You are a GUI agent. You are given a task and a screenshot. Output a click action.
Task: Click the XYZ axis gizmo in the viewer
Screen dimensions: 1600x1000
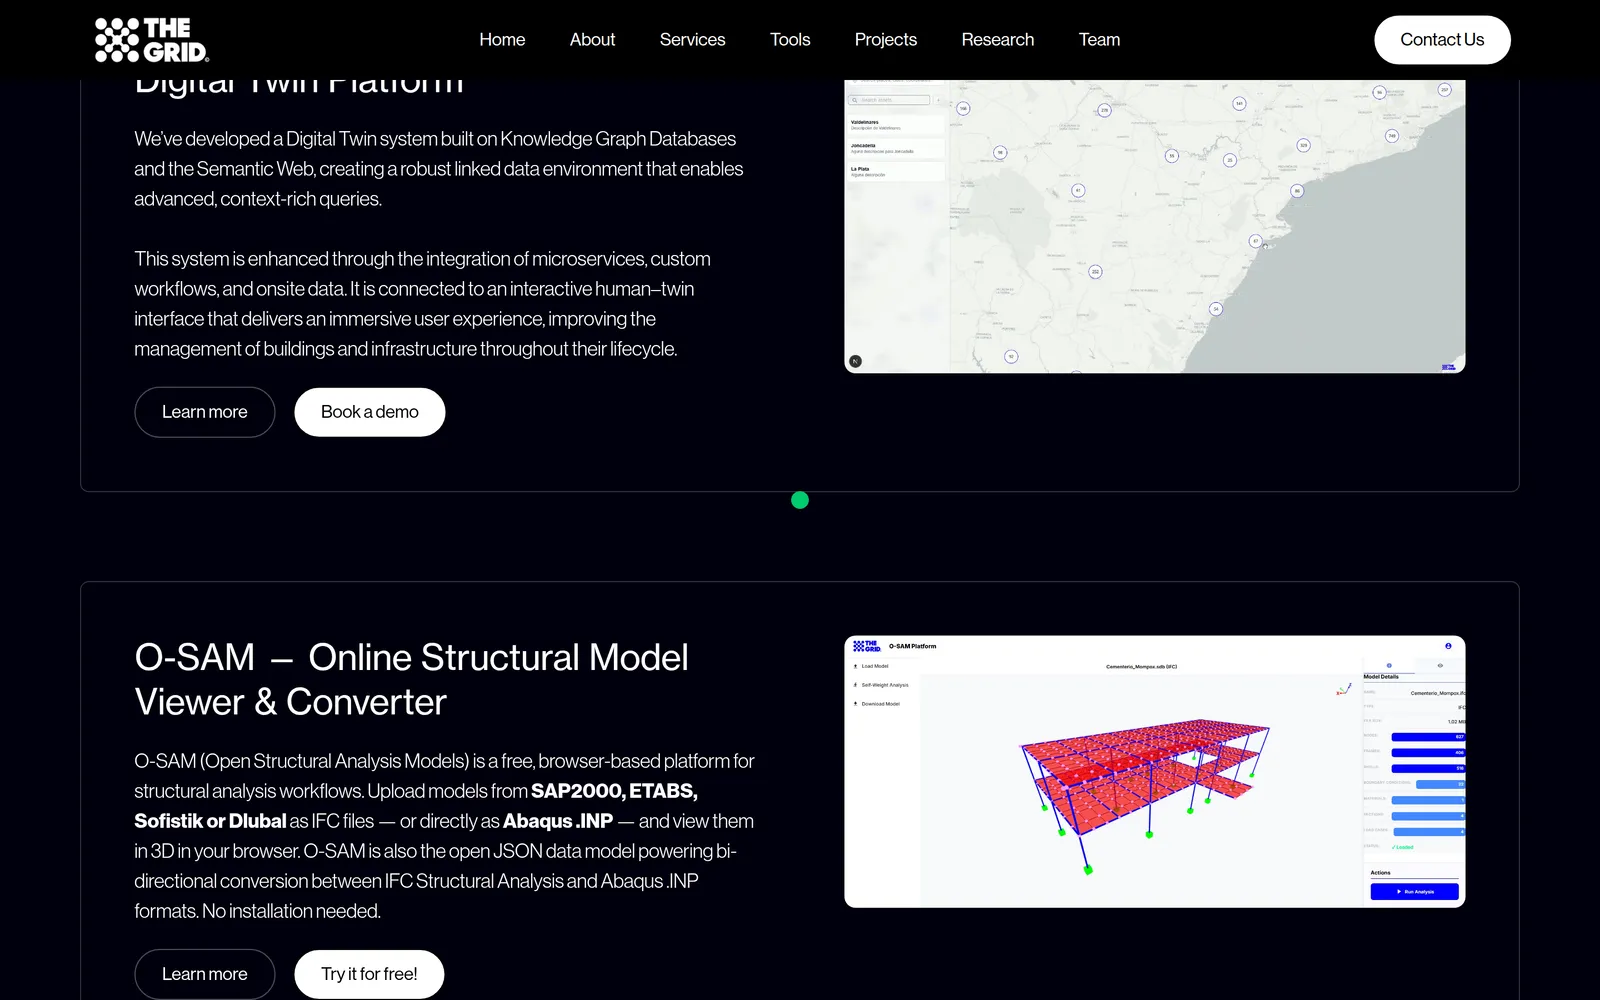(x=1343, y=689)
